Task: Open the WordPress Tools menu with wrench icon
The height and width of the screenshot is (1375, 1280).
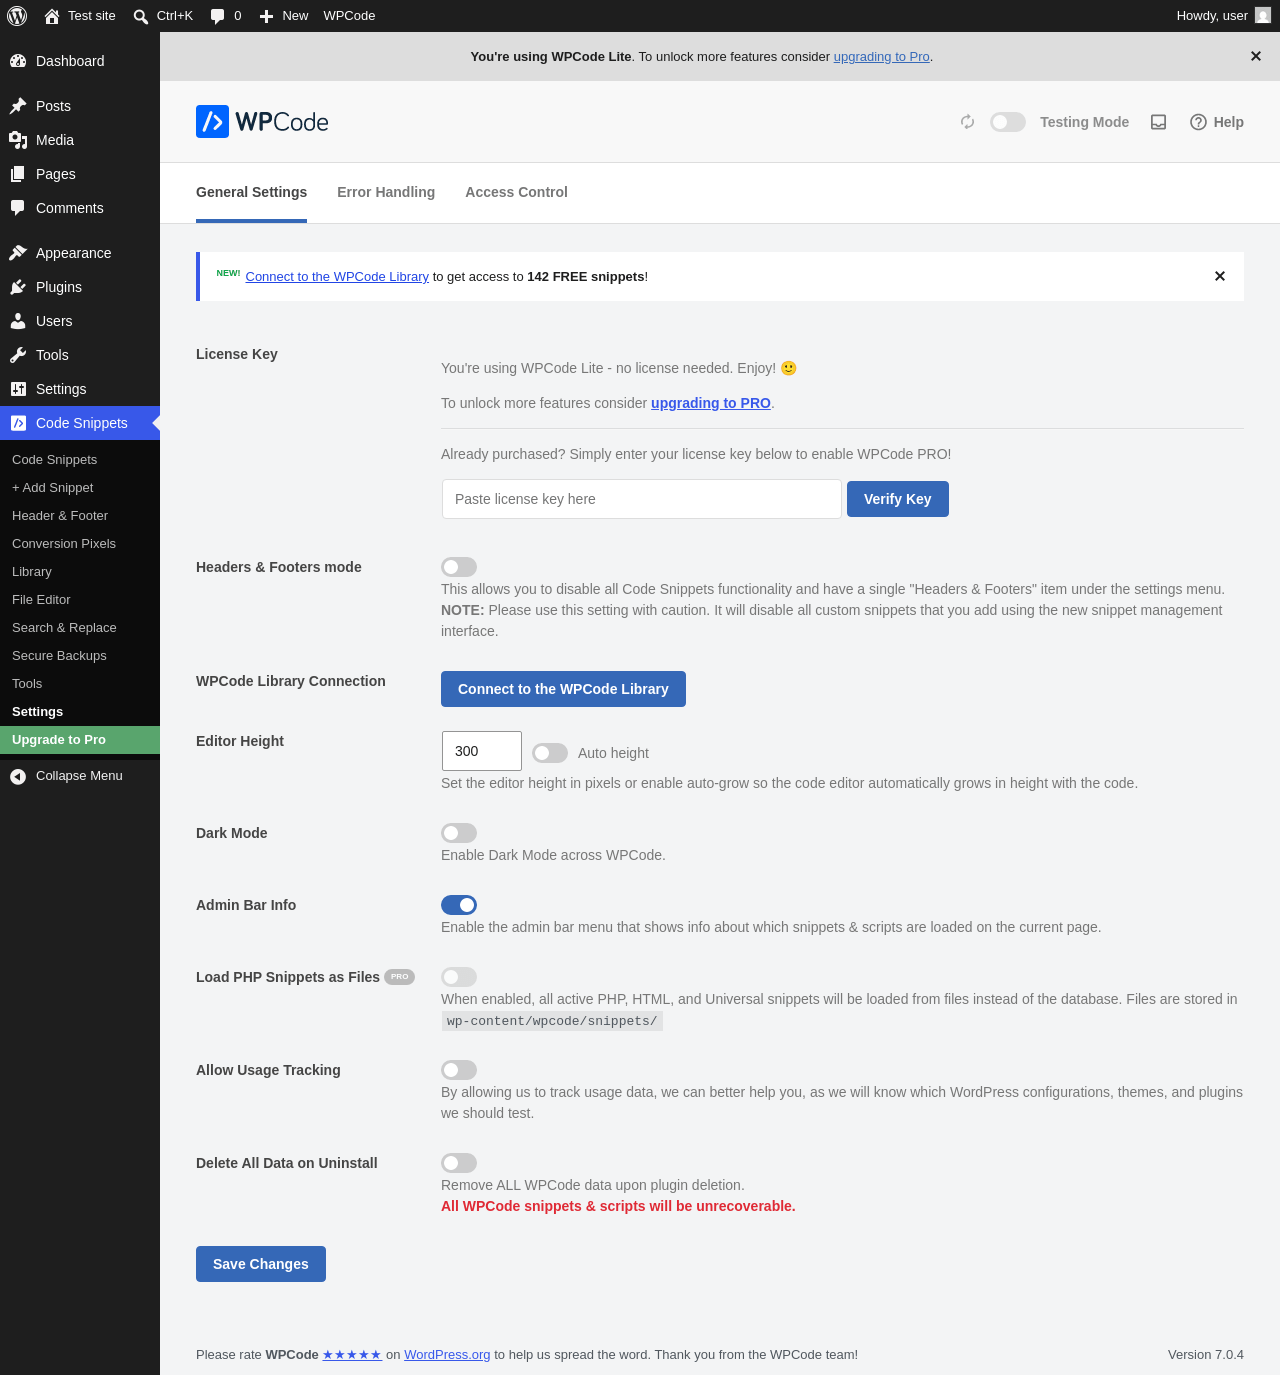Action: (x=80, y=355)
